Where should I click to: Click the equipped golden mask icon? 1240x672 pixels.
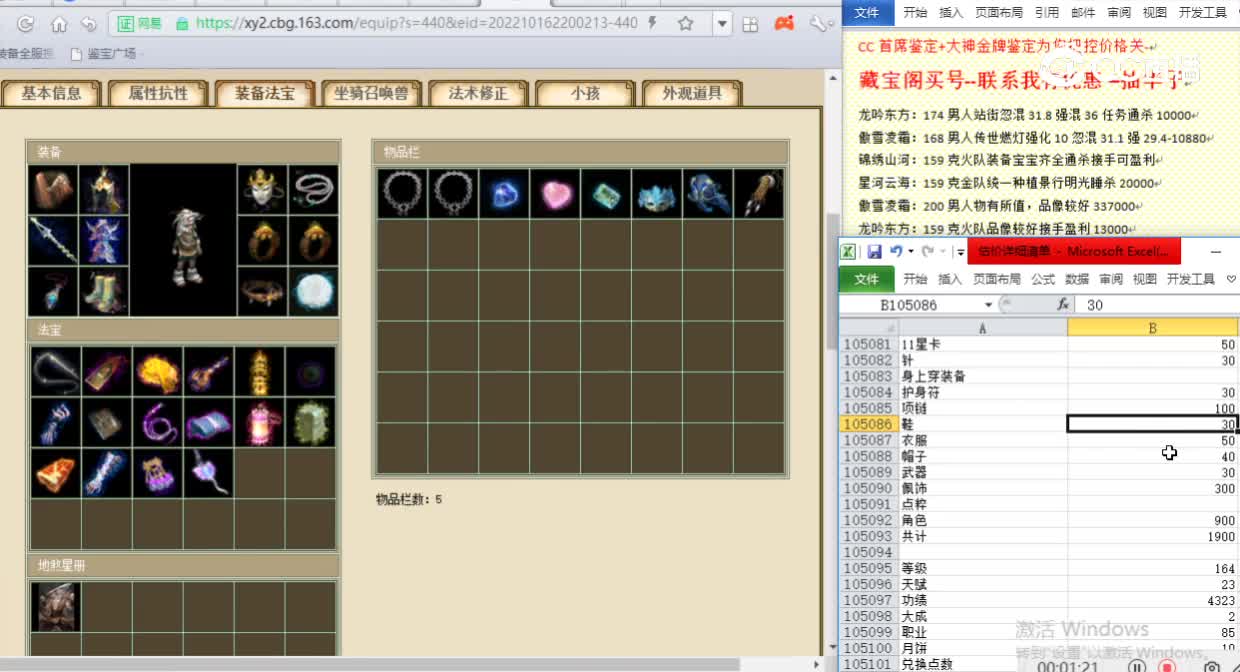pyautogui.click(x=262, y=190)
